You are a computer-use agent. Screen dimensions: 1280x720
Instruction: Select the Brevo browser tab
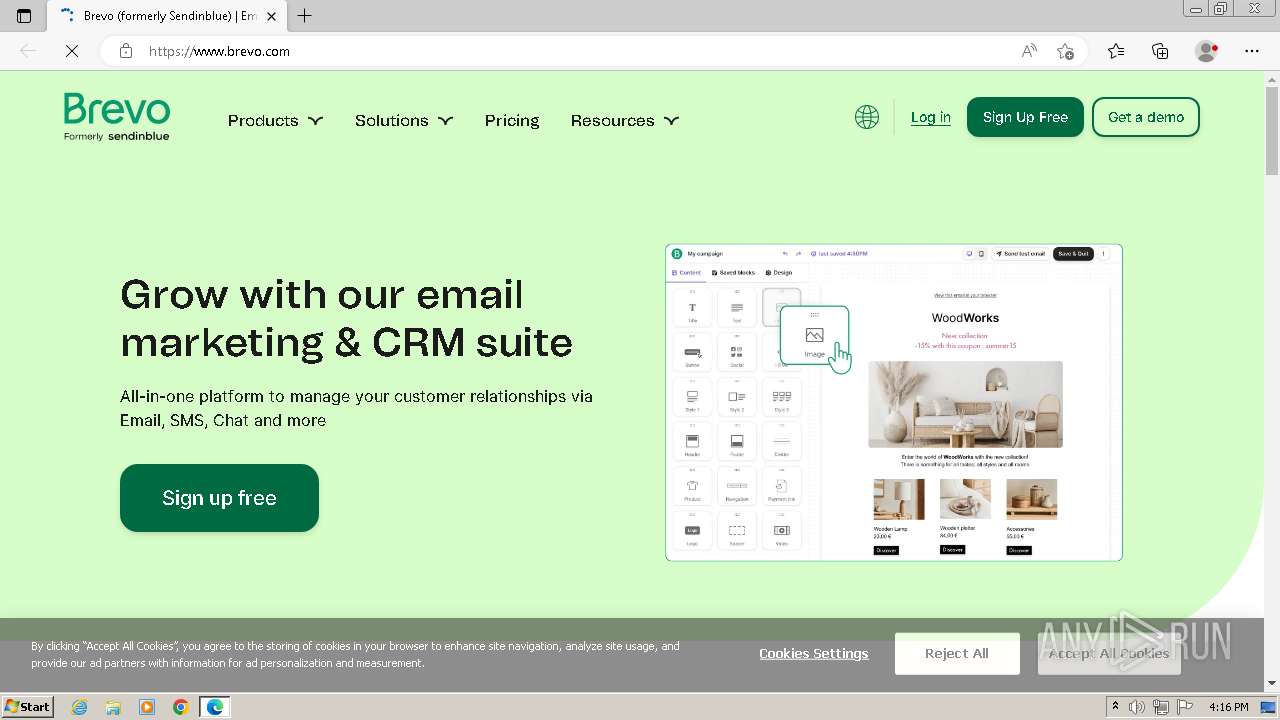click(166, 16)
